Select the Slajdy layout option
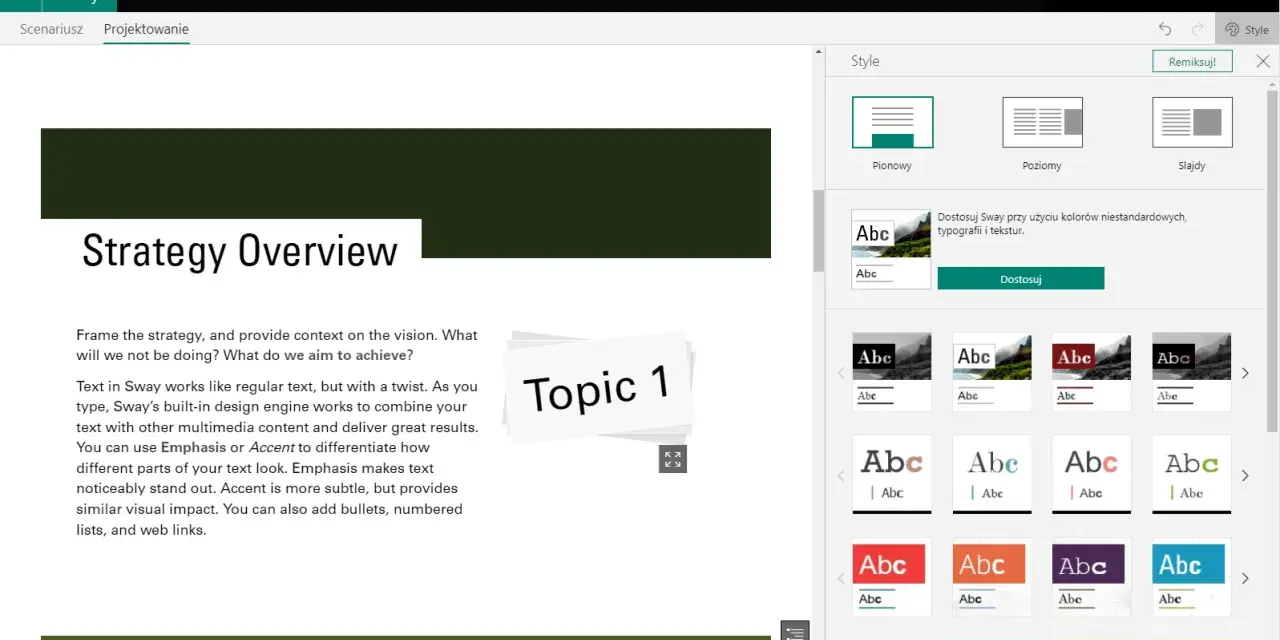The image size is (1280, 640). click(1192, 134)
